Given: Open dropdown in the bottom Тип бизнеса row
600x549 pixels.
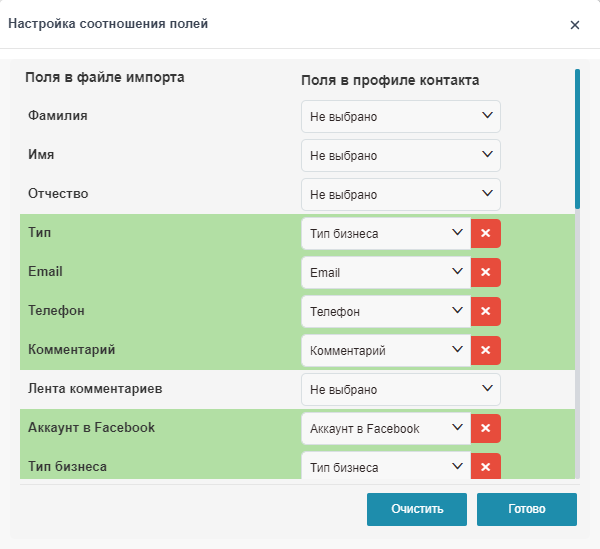Looking at the screenshot, I should (x=385, y=467).
